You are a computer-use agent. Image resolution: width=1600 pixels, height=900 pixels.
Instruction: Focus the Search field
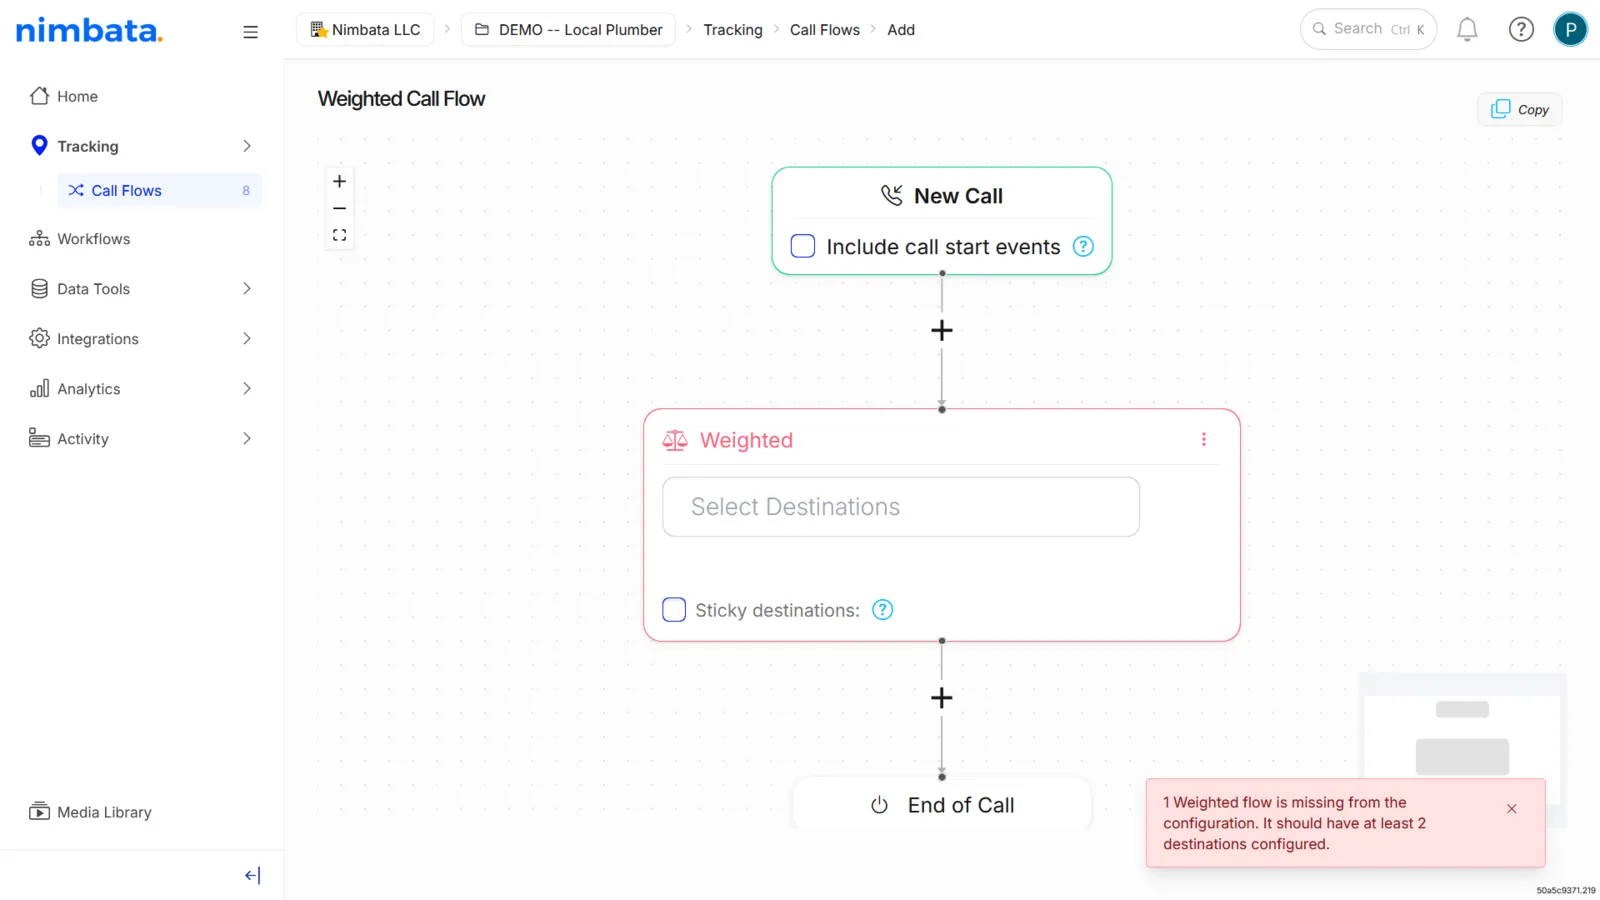click(1368, 29)
